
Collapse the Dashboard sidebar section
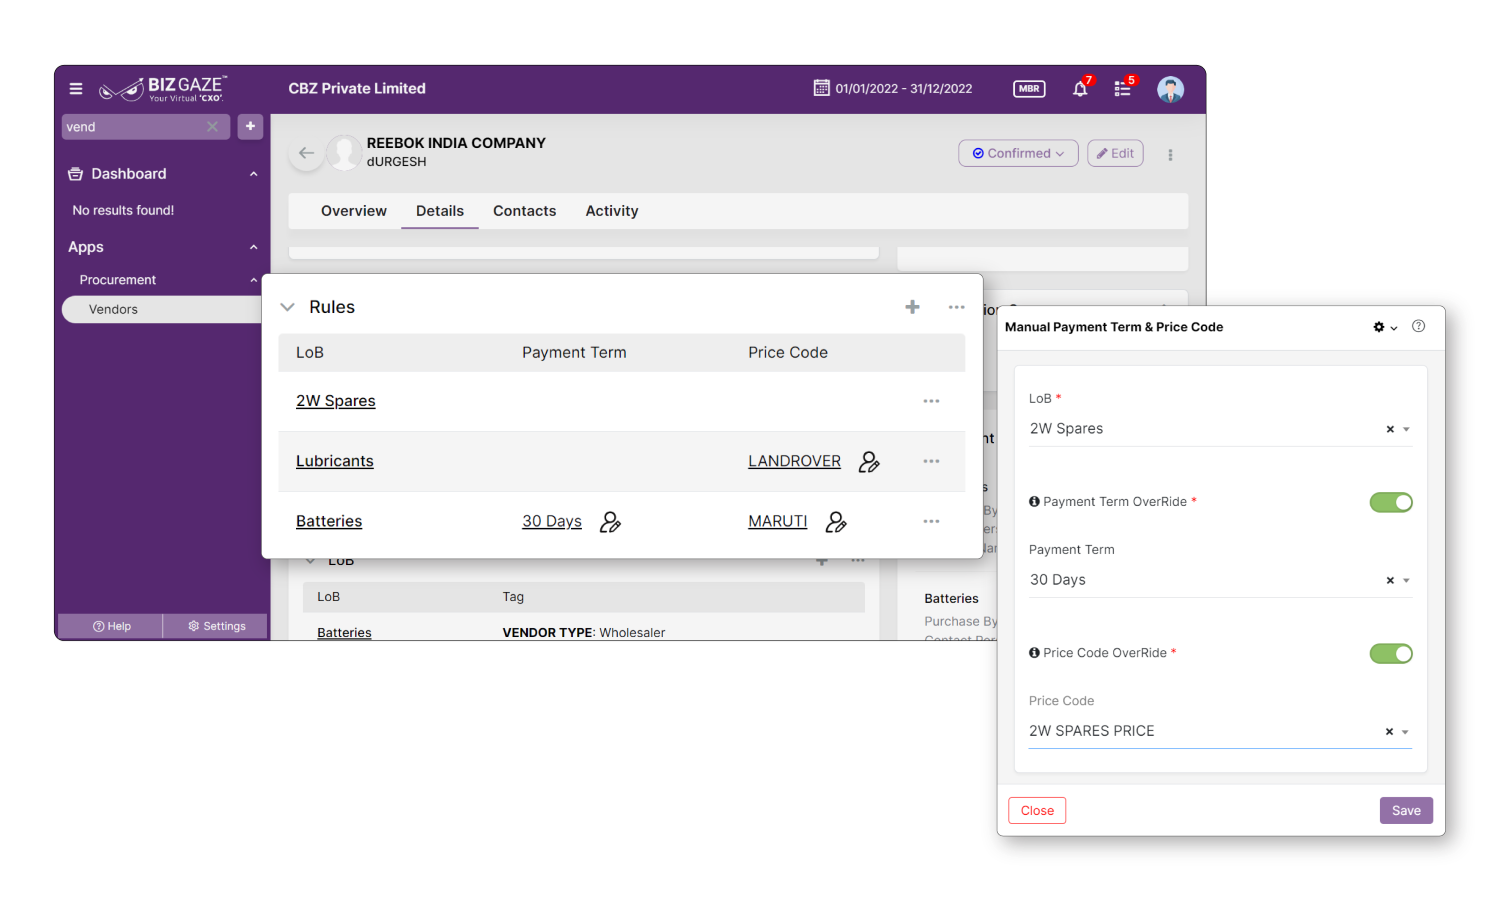click(253, 174)
